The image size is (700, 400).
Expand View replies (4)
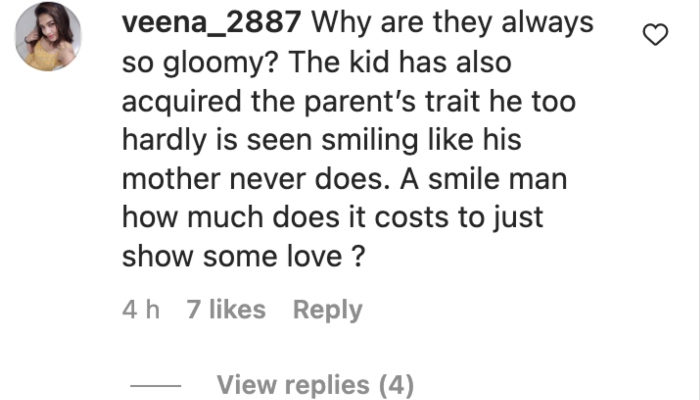pyautogui.click(x=315, y=384)
